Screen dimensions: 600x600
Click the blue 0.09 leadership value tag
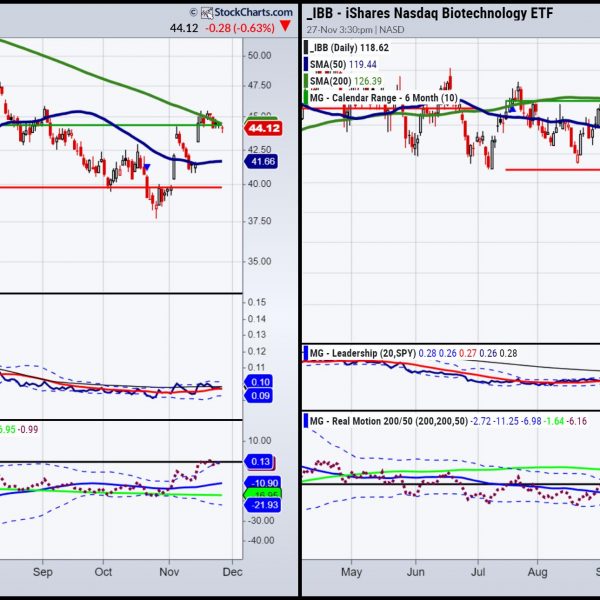pyautogui.click(x=259, y=396)
